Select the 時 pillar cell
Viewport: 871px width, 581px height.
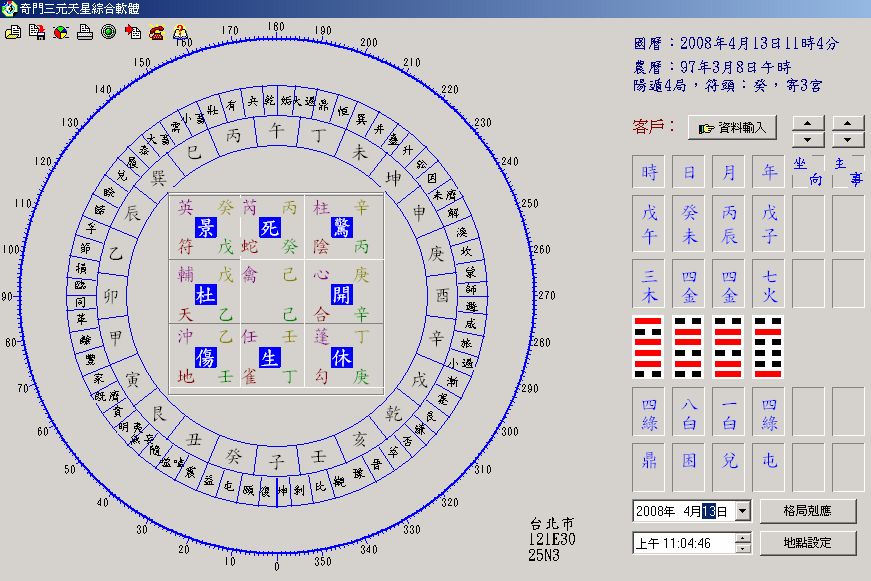[648, 171]
